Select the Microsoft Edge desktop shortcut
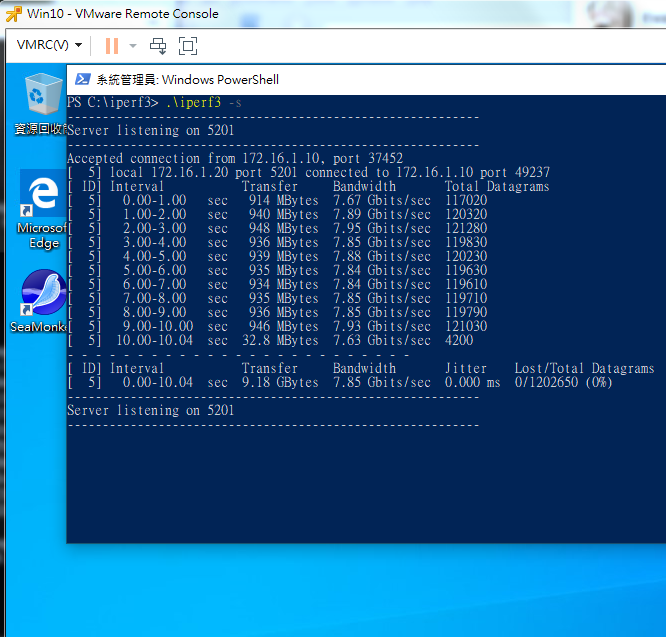 pyautogui.click(x=42, y=209)
